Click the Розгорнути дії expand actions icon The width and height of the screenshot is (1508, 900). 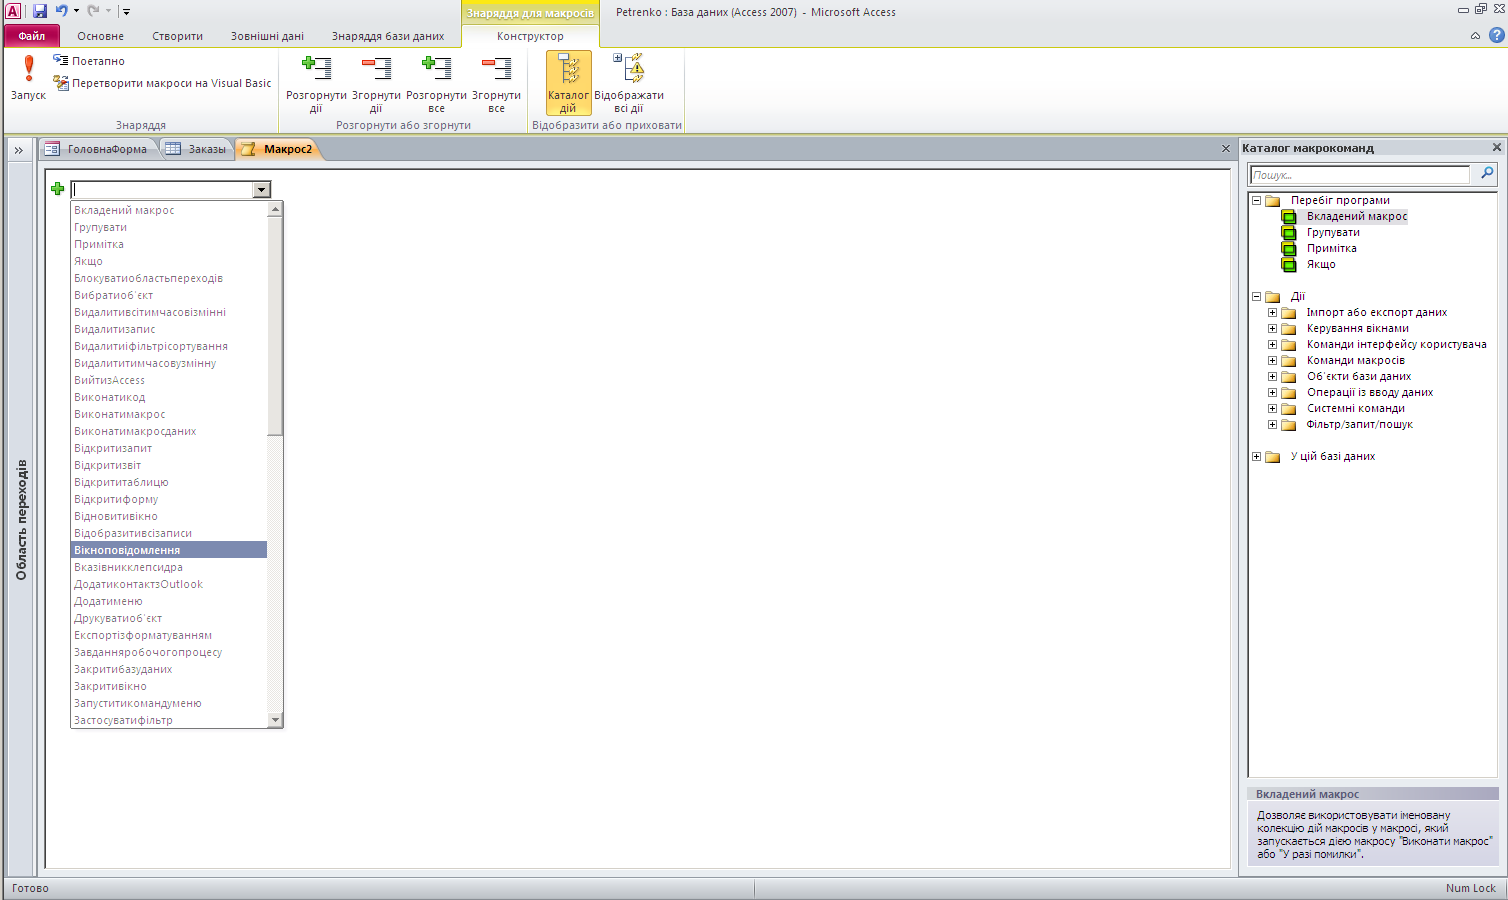coord(316,69)
